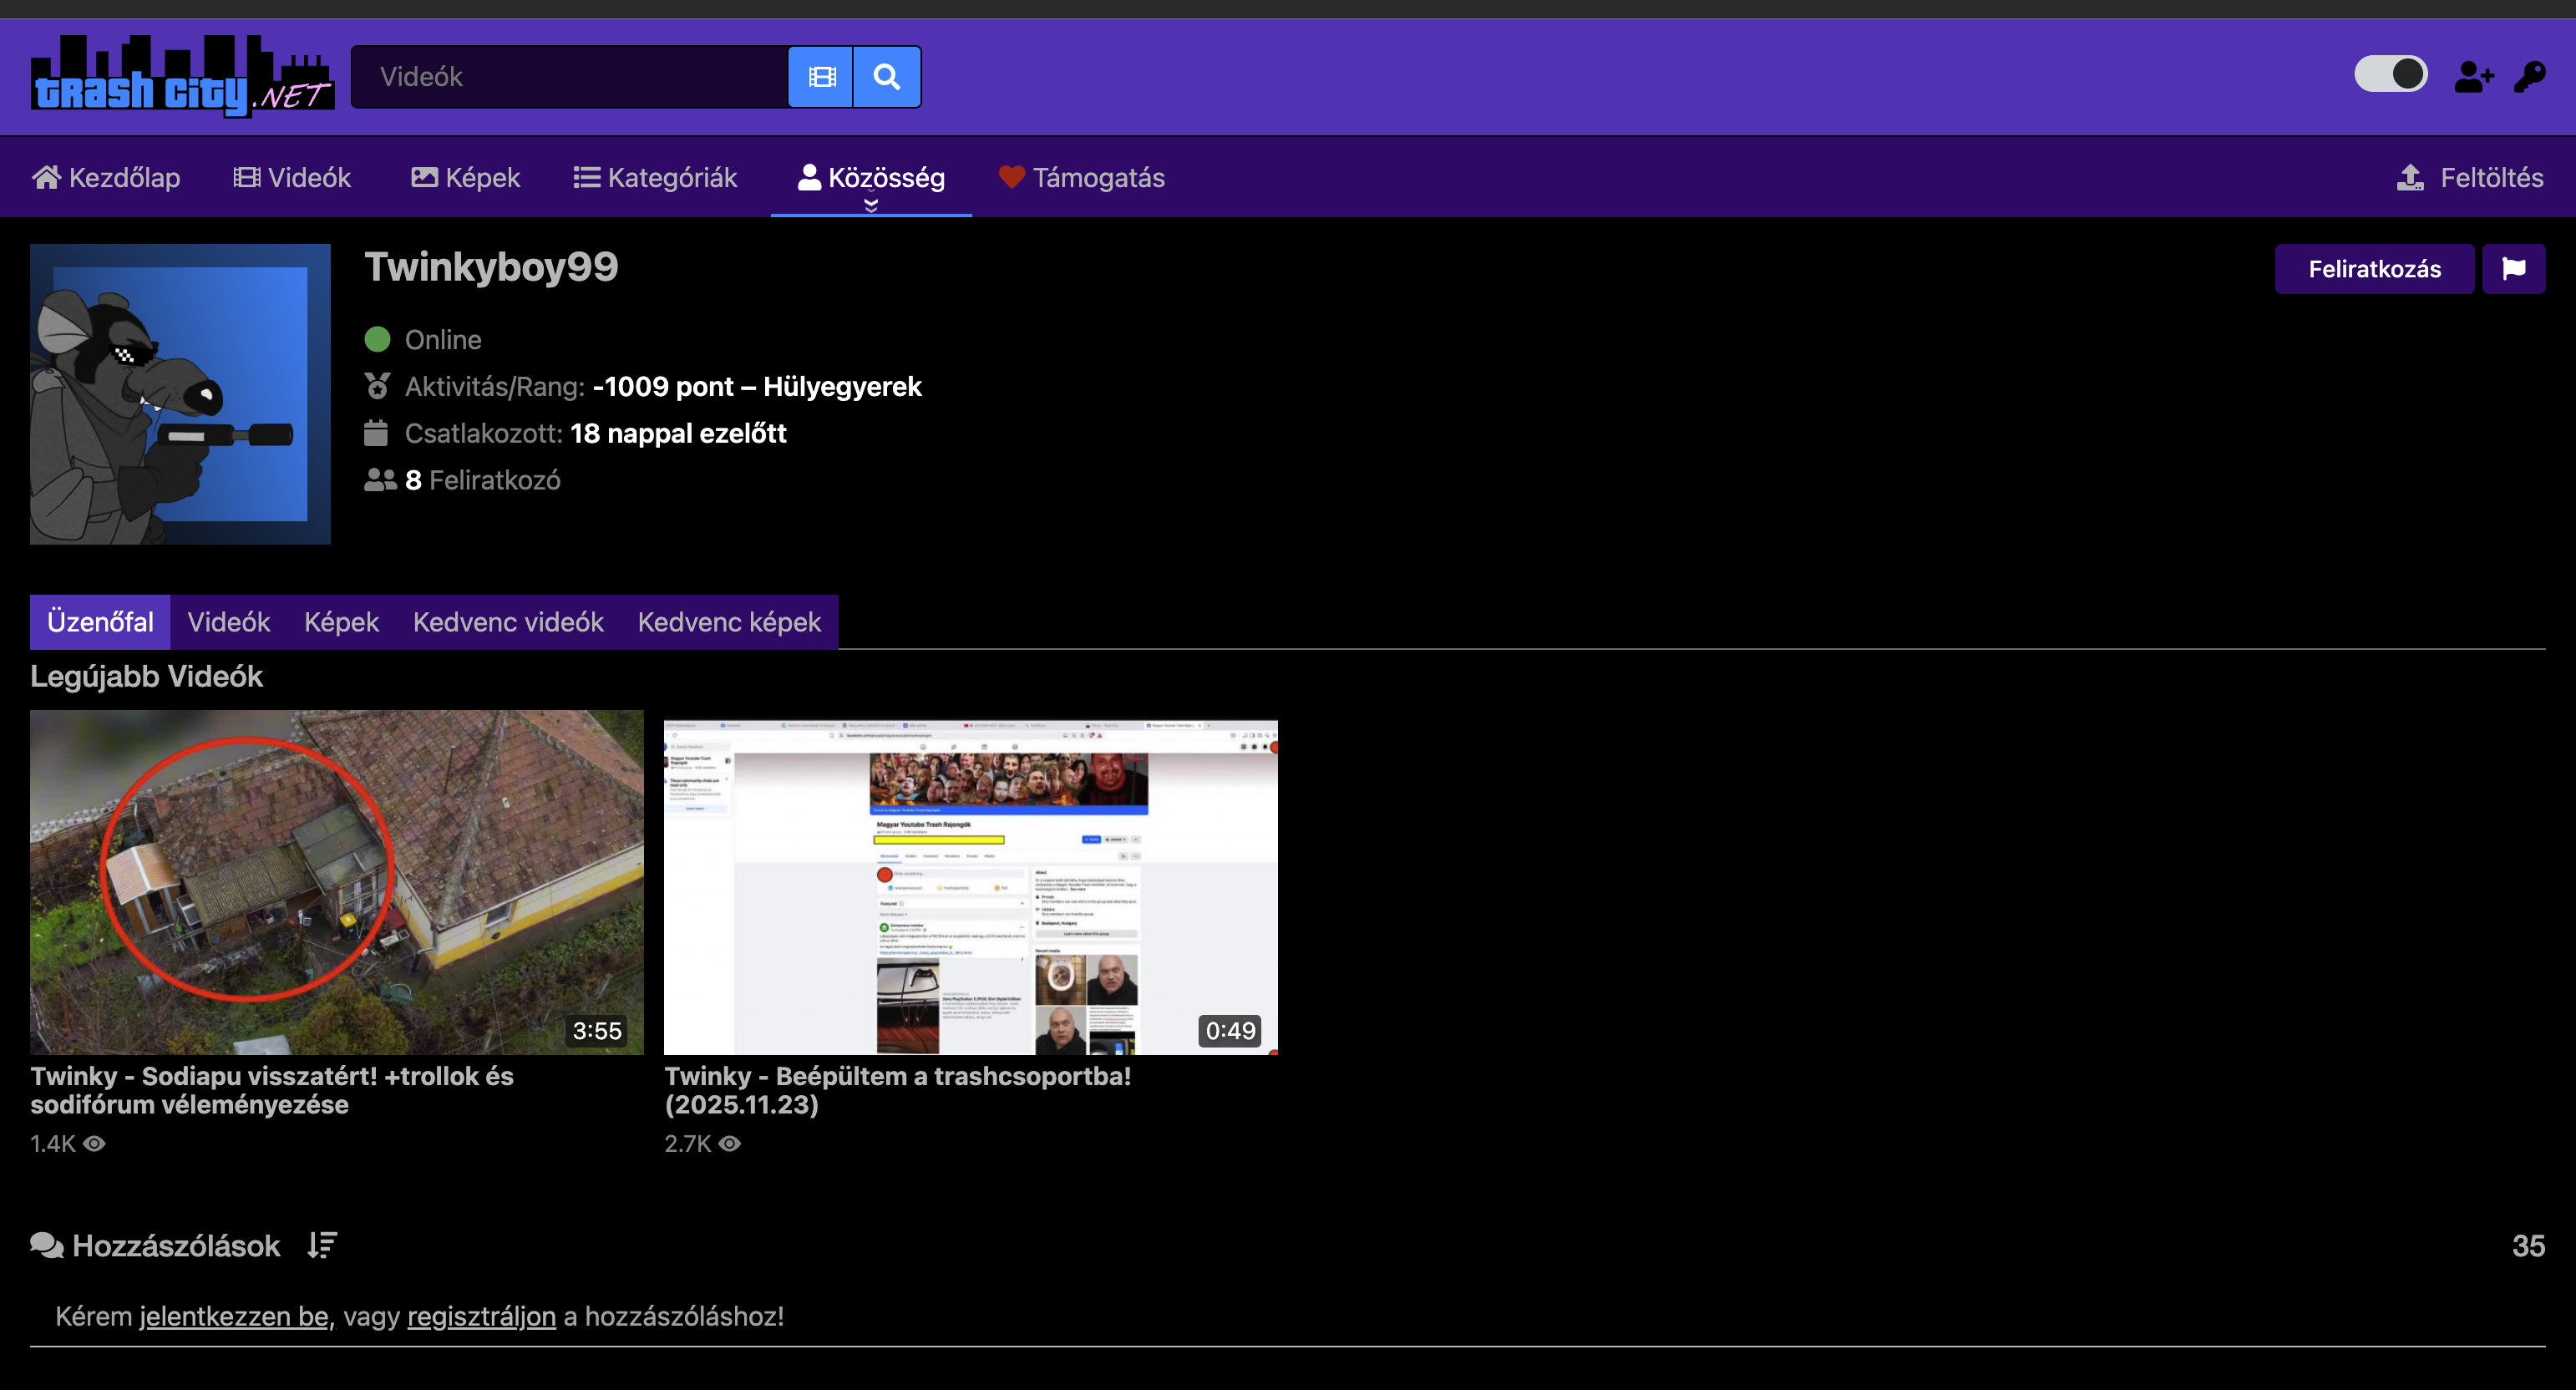Open login via the key icon

pyautogui.click(x=2530, y=77)
